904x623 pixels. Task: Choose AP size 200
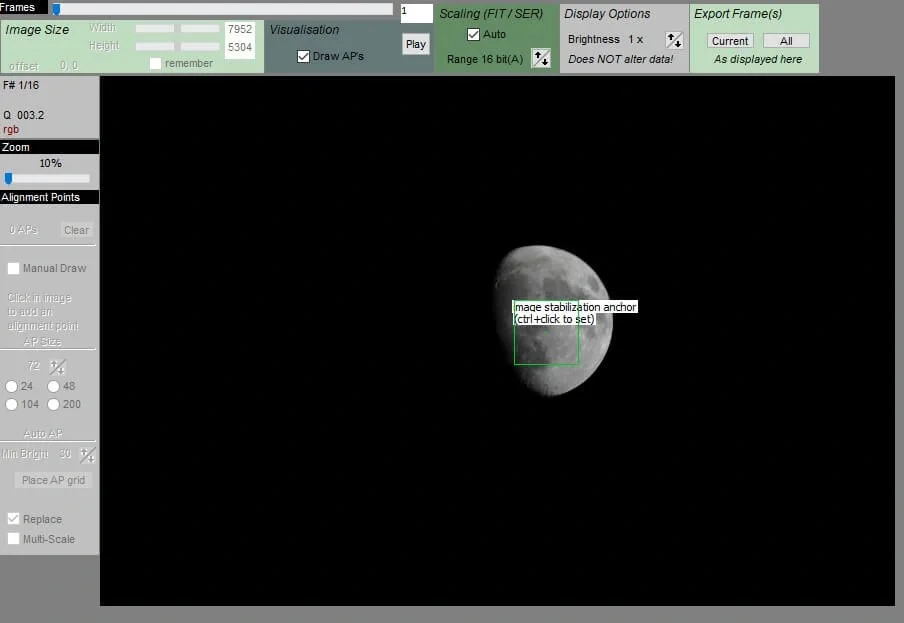pyautogui.click(x=54, y=404)
